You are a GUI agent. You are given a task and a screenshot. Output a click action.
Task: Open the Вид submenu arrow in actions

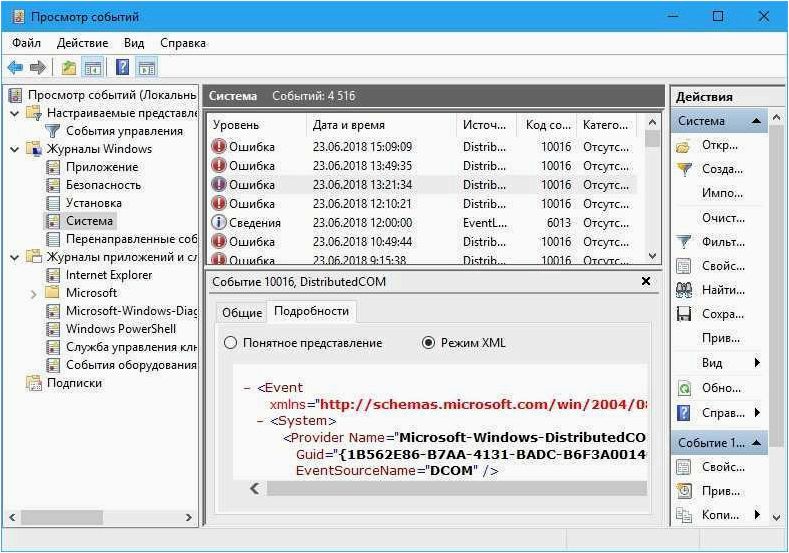[757, 363]
